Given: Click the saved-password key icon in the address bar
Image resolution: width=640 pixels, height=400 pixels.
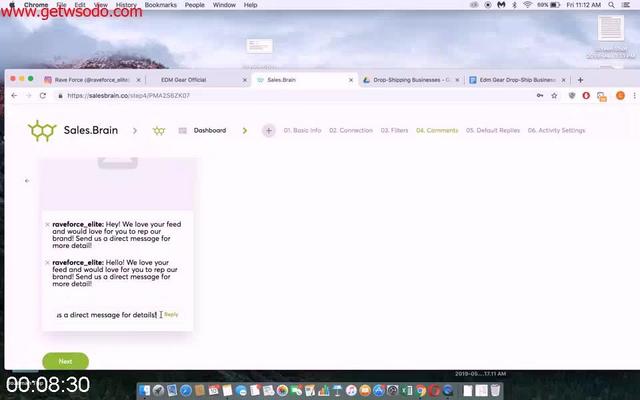Looking at the screenshot, I should (540, 96).
